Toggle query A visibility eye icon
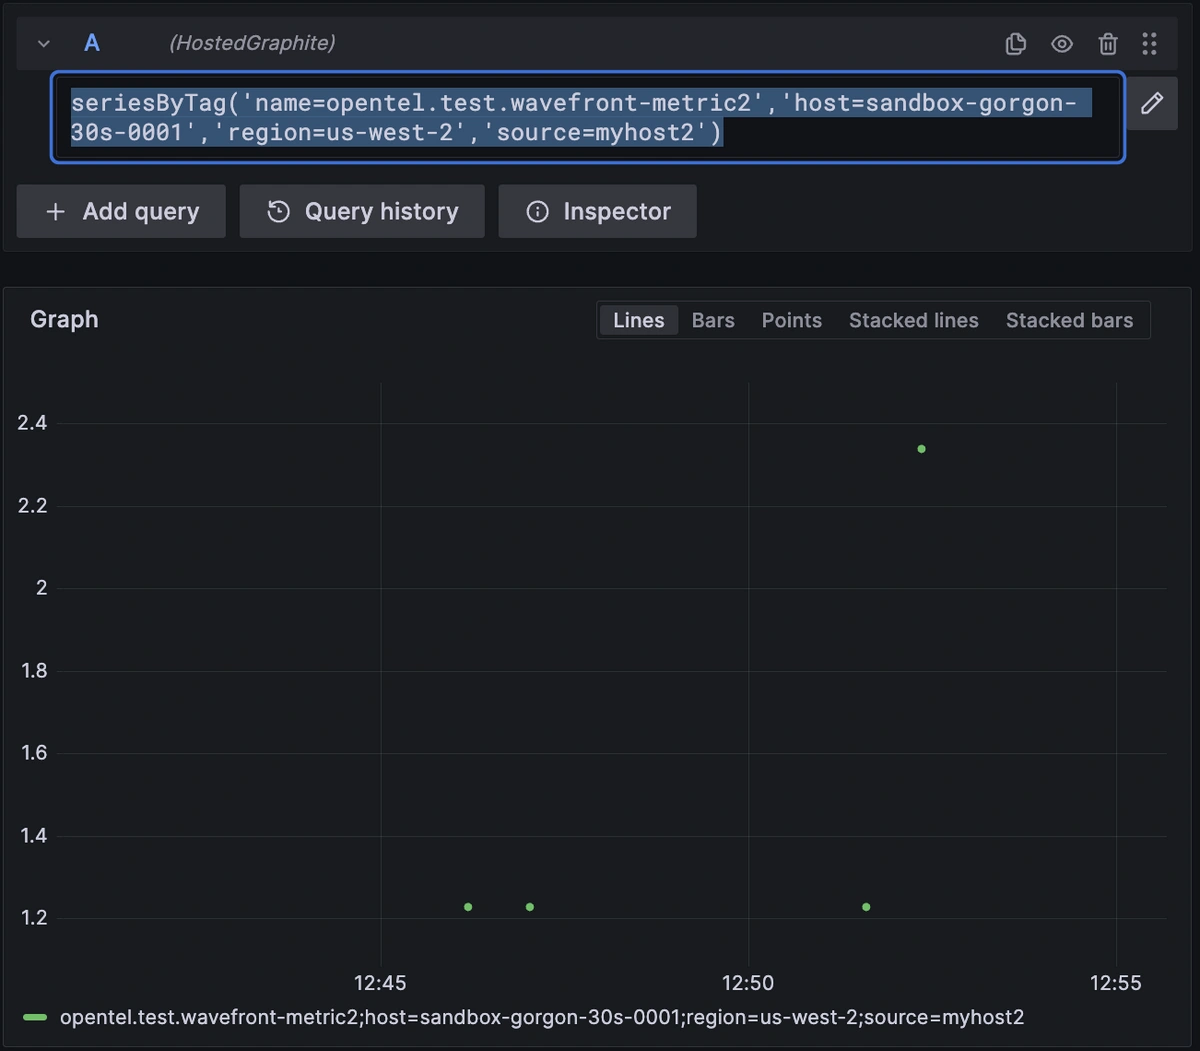 [x=1062, y=44]
